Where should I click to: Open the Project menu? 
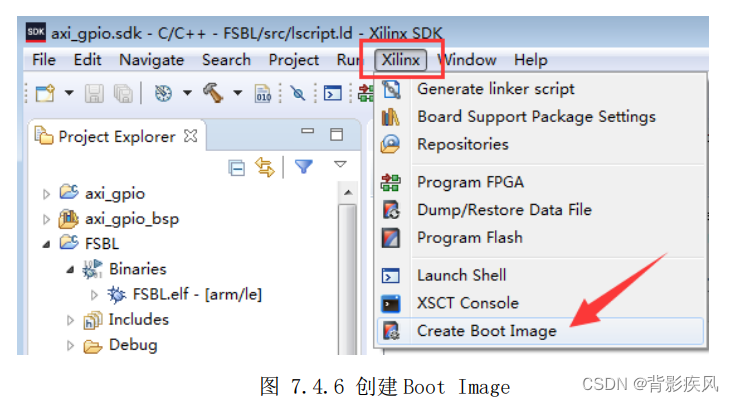294,60
